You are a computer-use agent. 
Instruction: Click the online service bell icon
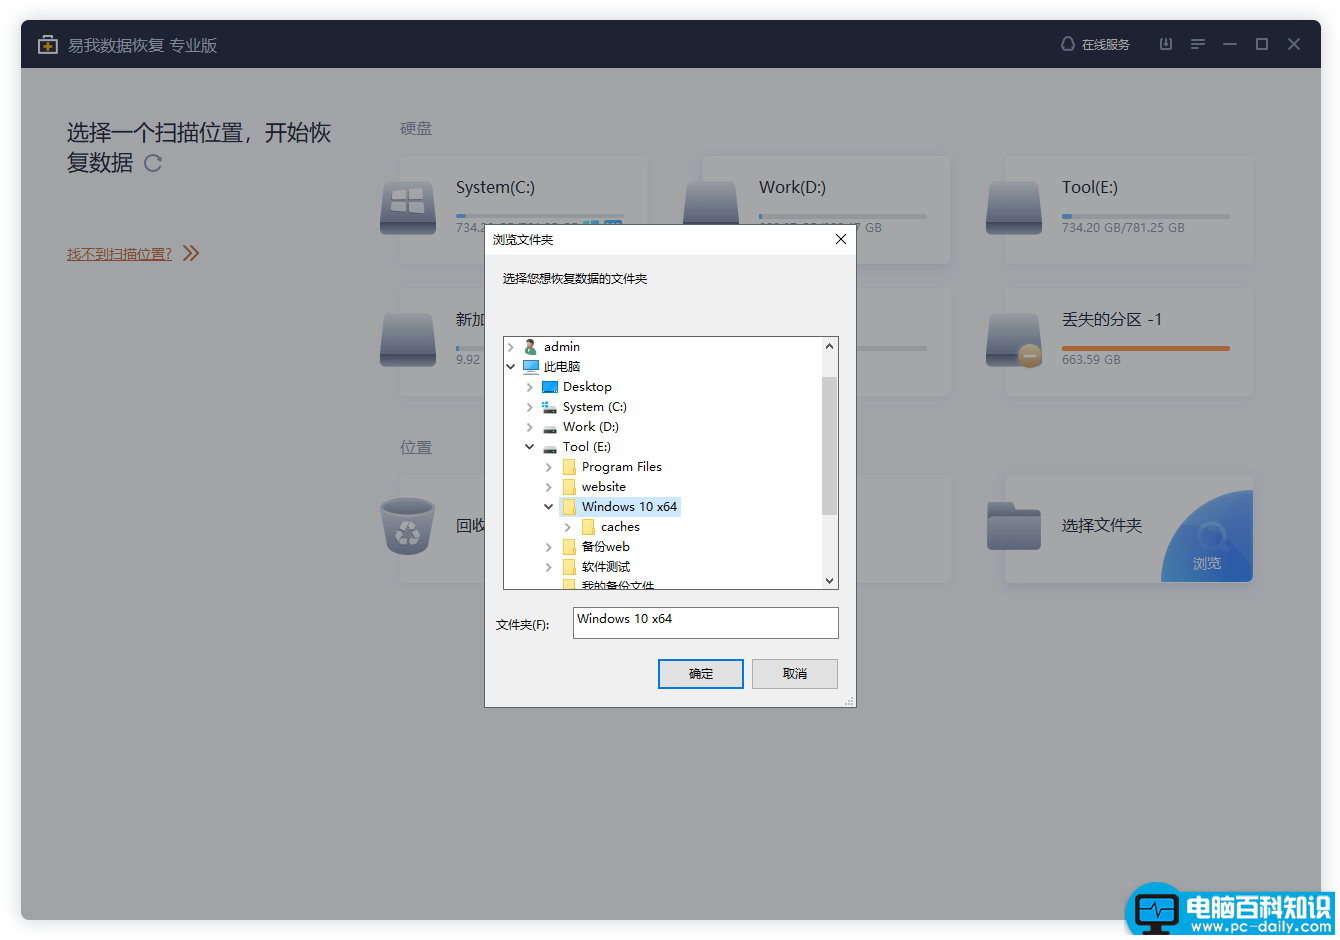pyautogui.click(x=1067, y=44)
